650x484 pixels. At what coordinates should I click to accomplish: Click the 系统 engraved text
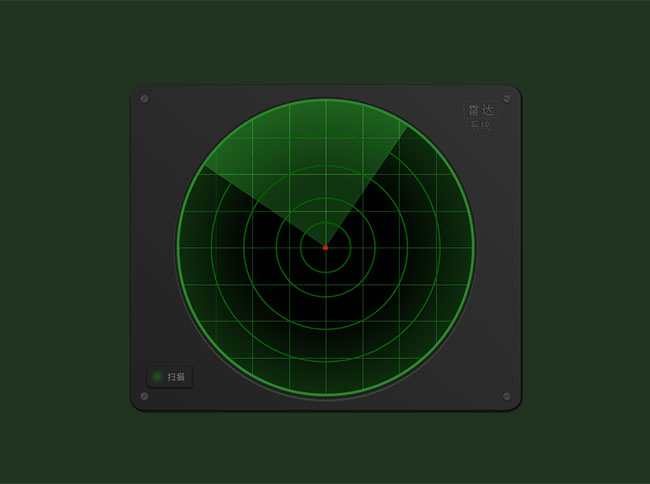pyautogui.click(x=480, y=126)
